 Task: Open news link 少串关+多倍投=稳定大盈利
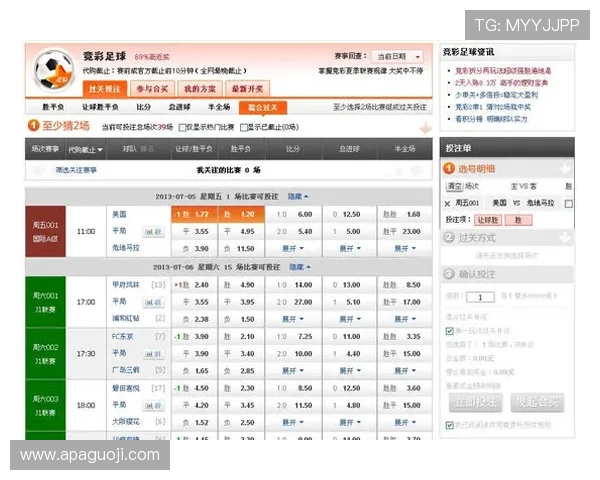pyautogui.click(x=496, y=95)
